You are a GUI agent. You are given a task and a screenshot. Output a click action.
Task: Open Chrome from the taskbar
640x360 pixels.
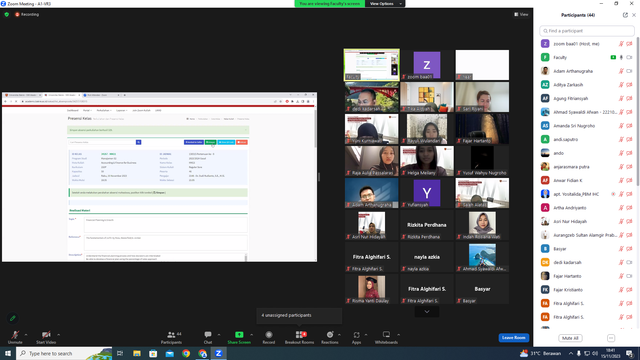186,353
